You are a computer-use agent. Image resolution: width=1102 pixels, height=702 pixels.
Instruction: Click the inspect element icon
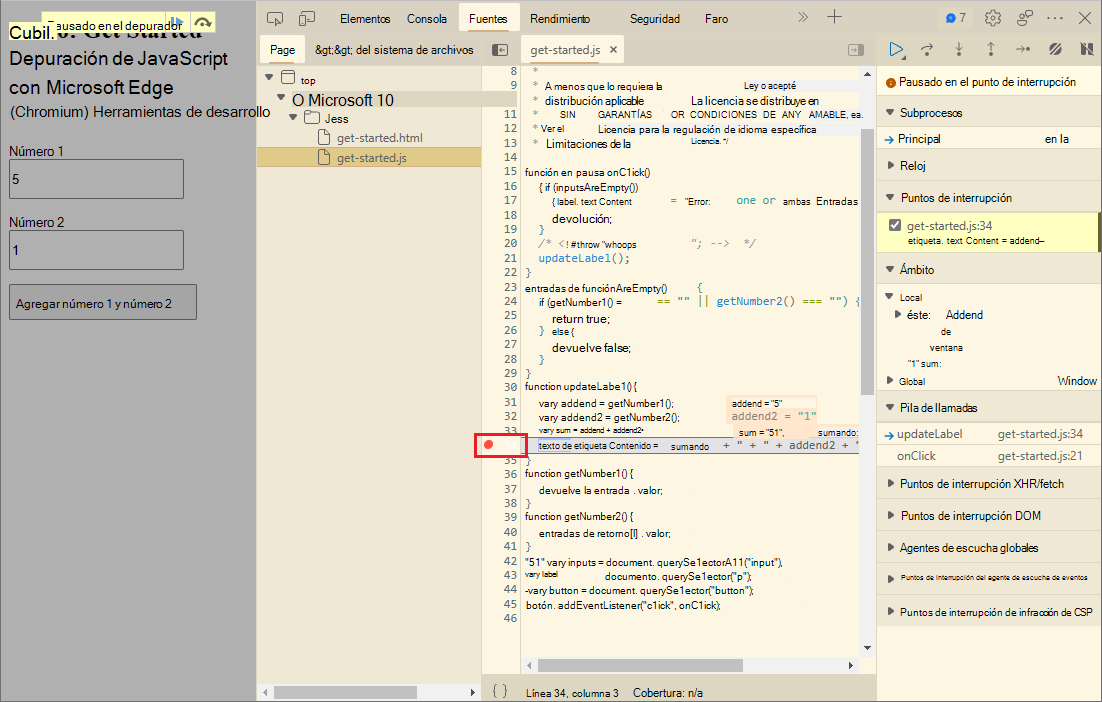pyautogui.click(x=276, y=18)
